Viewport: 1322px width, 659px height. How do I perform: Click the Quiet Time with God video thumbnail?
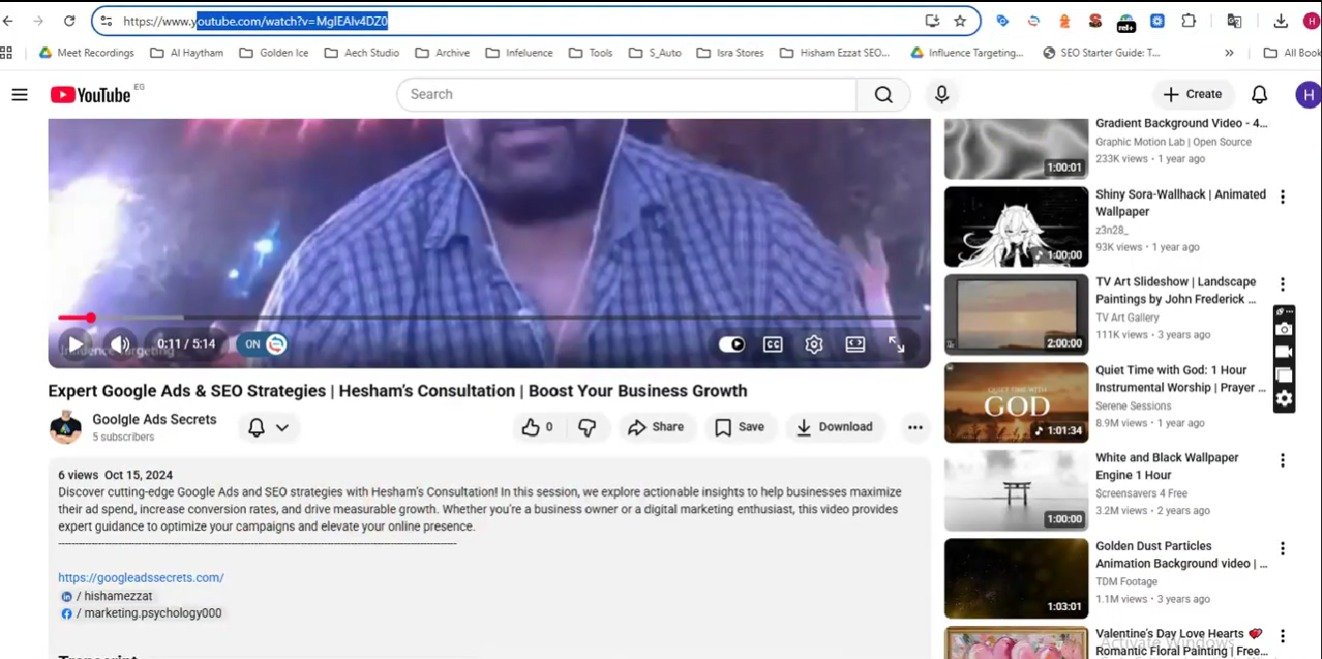1014,401
